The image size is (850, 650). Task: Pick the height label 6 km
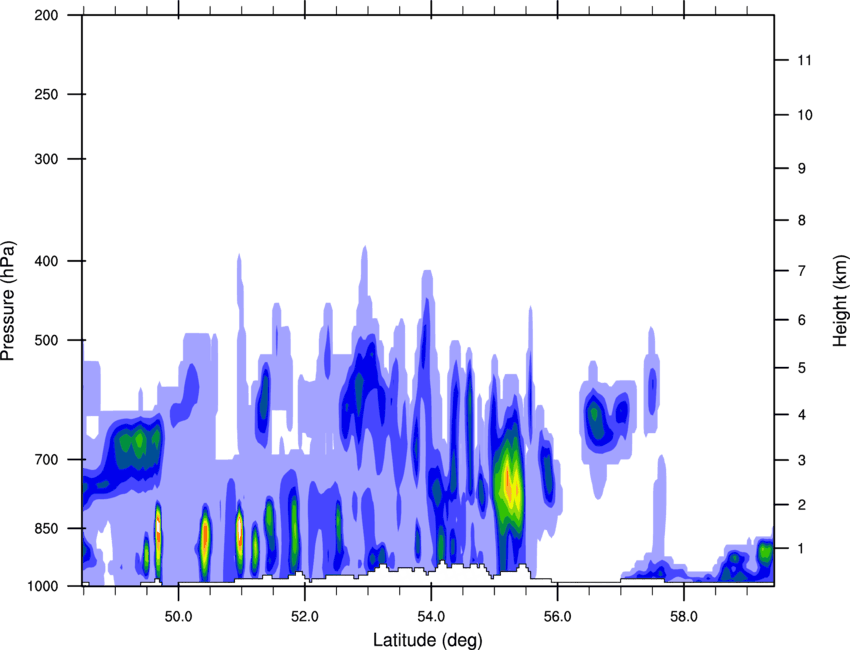(x=801, y=320)
